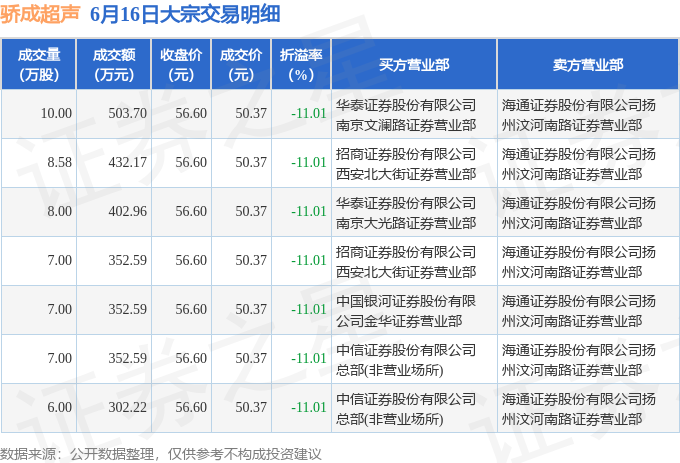Click the 数据来源 footer note

tap(160, 454)
